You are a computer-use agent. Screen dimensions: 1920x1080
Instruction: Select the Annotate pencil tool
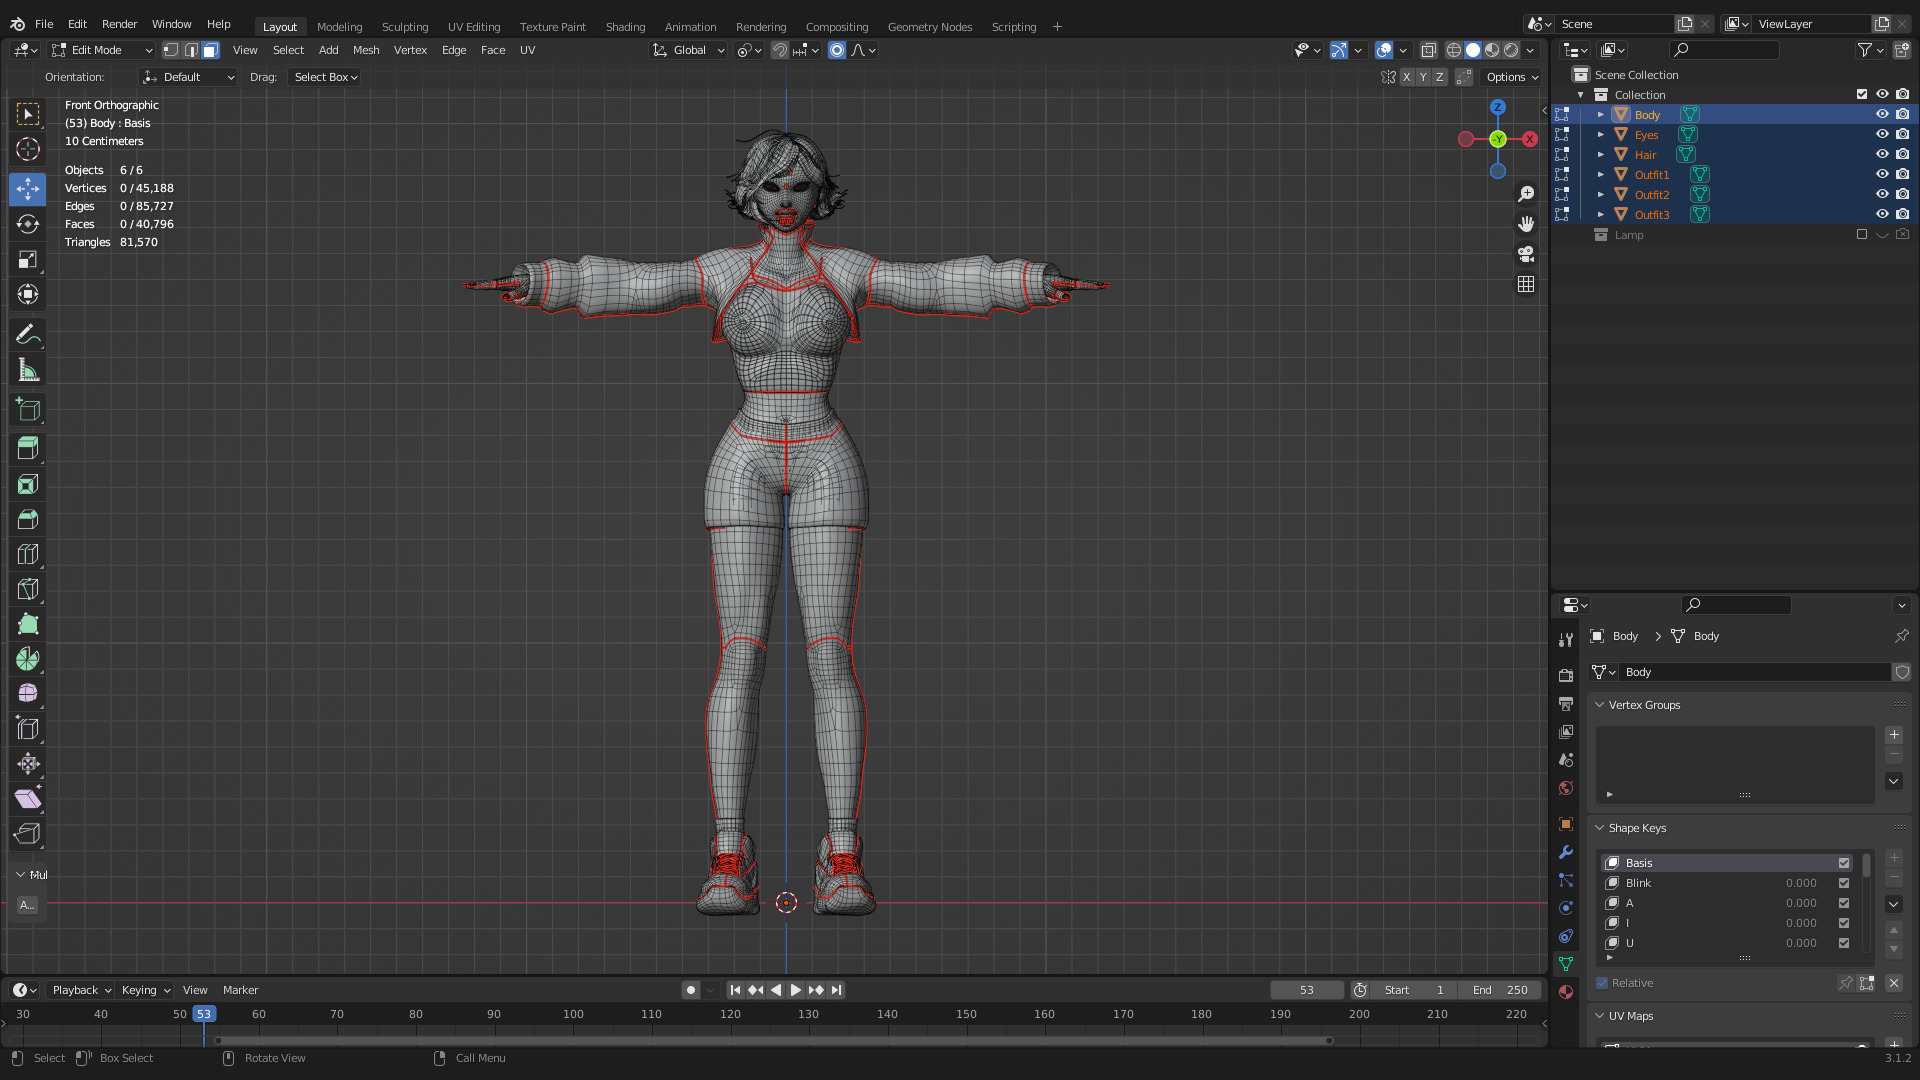tap(28, 334)
